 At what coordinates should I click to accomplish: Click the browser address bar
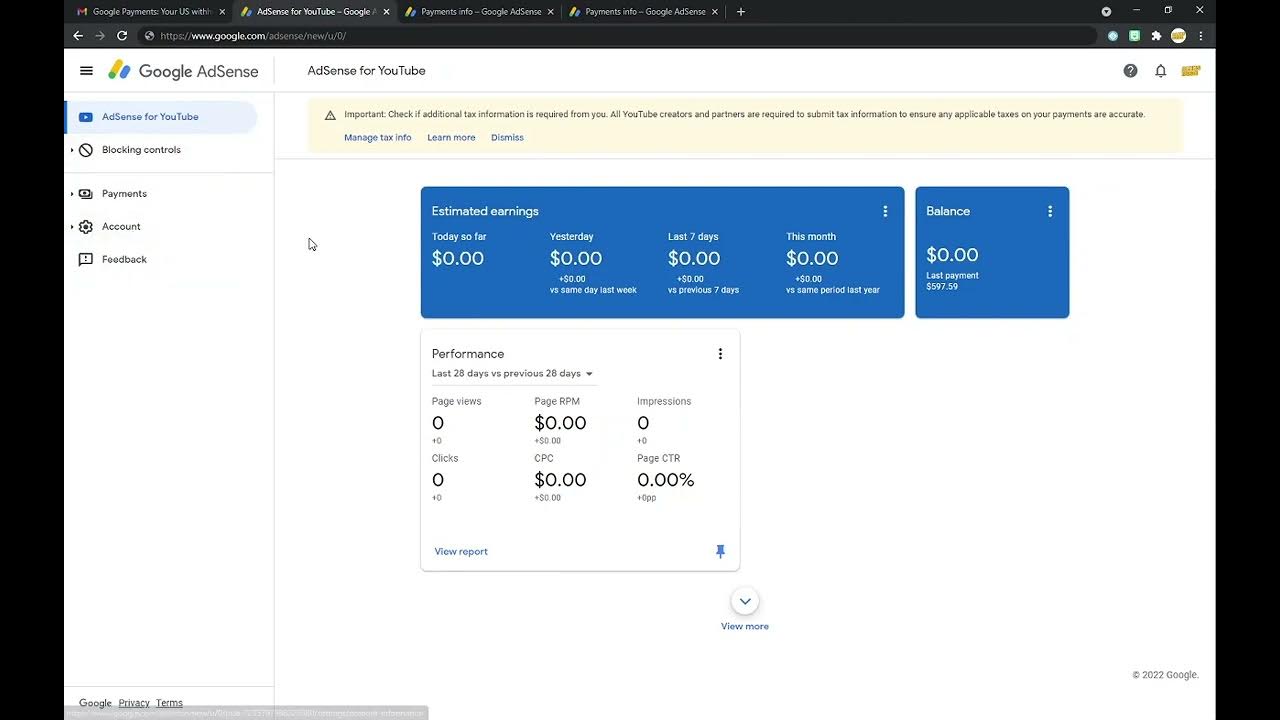coord(600,36)
